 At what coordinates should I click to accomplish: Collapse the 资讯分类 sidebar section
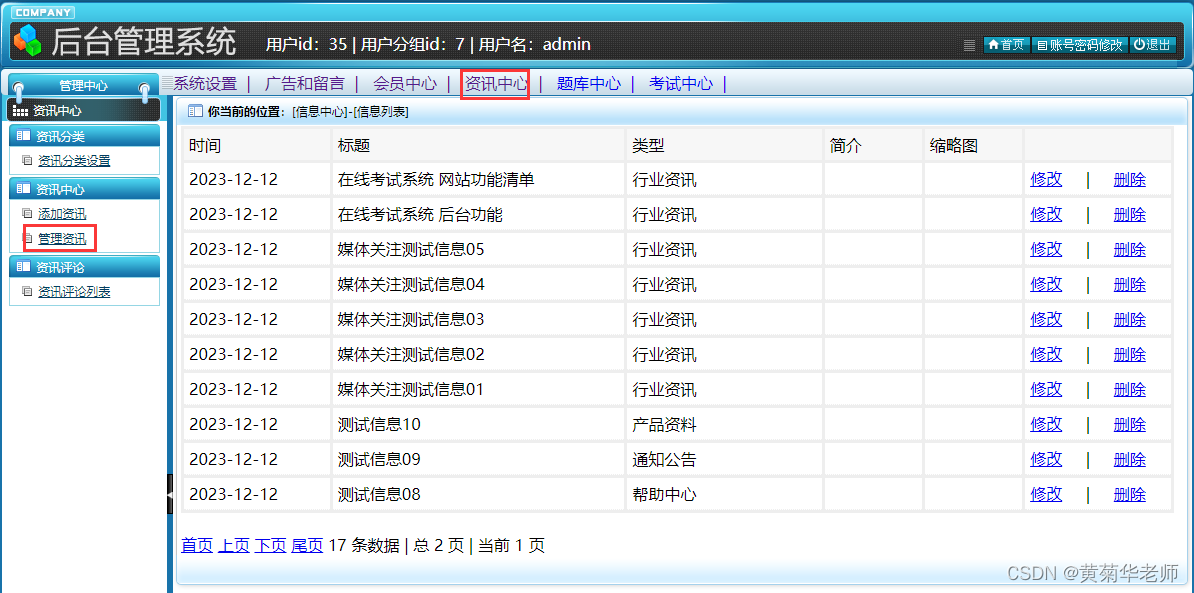click(x=84, y=136)
